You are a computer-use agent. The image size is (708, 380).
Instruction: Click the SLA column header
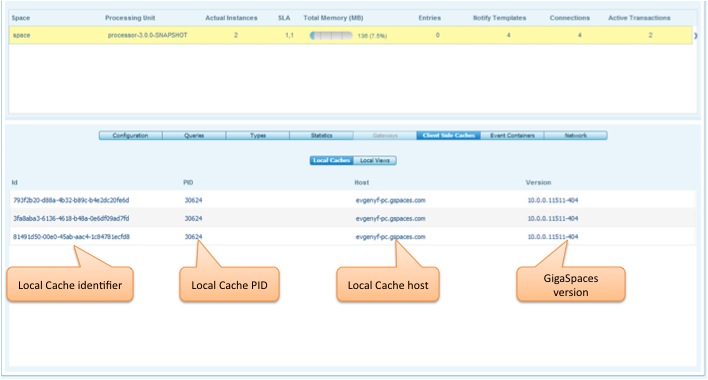(x=284, y=18)
